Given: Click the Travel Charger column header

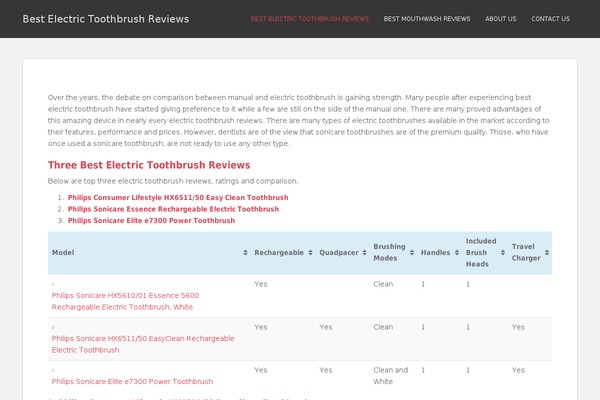Looking at the screenshot, I should 530,253.
